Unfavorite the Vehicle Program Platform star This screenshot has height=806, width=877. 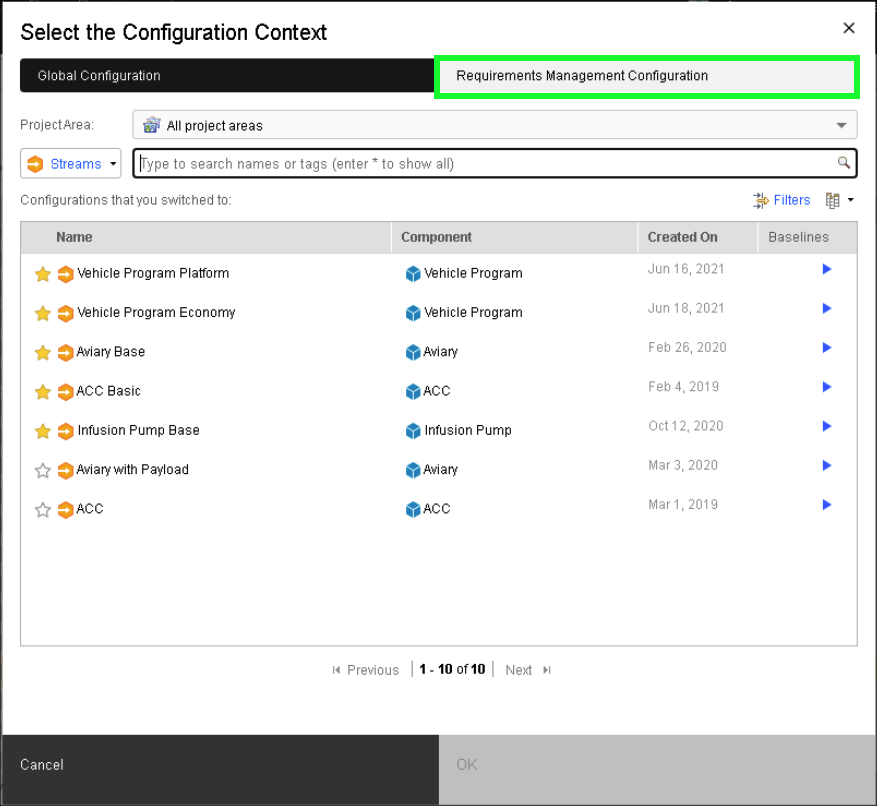tap(43, 274)
